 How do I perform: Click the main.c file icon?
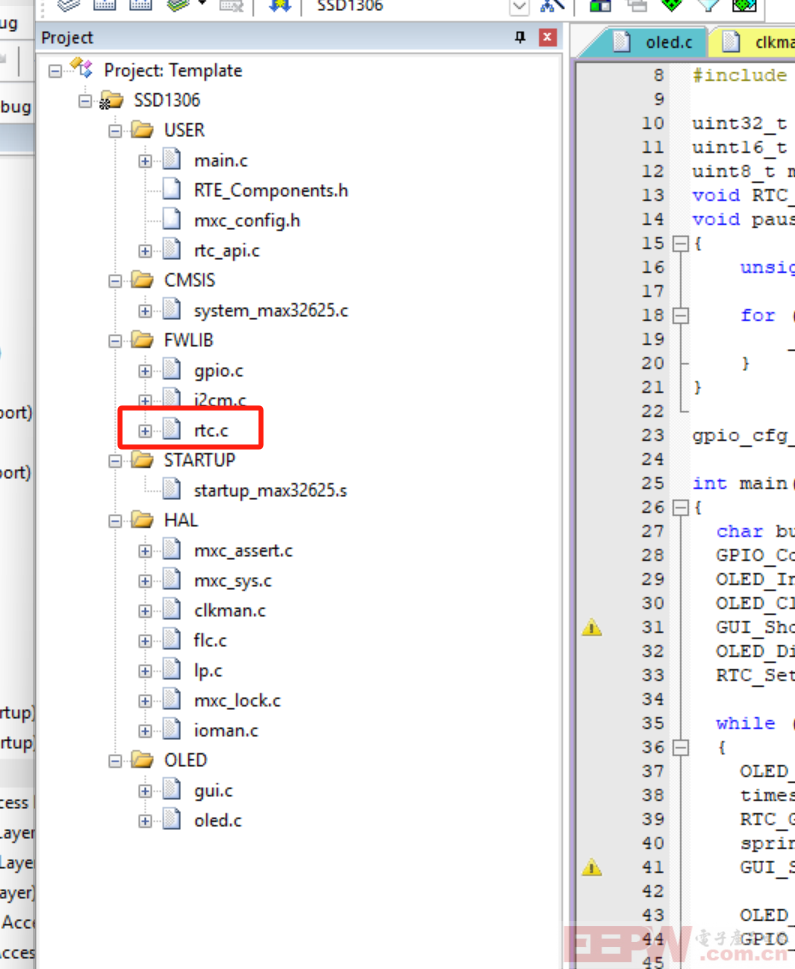(x=172, y=159)
